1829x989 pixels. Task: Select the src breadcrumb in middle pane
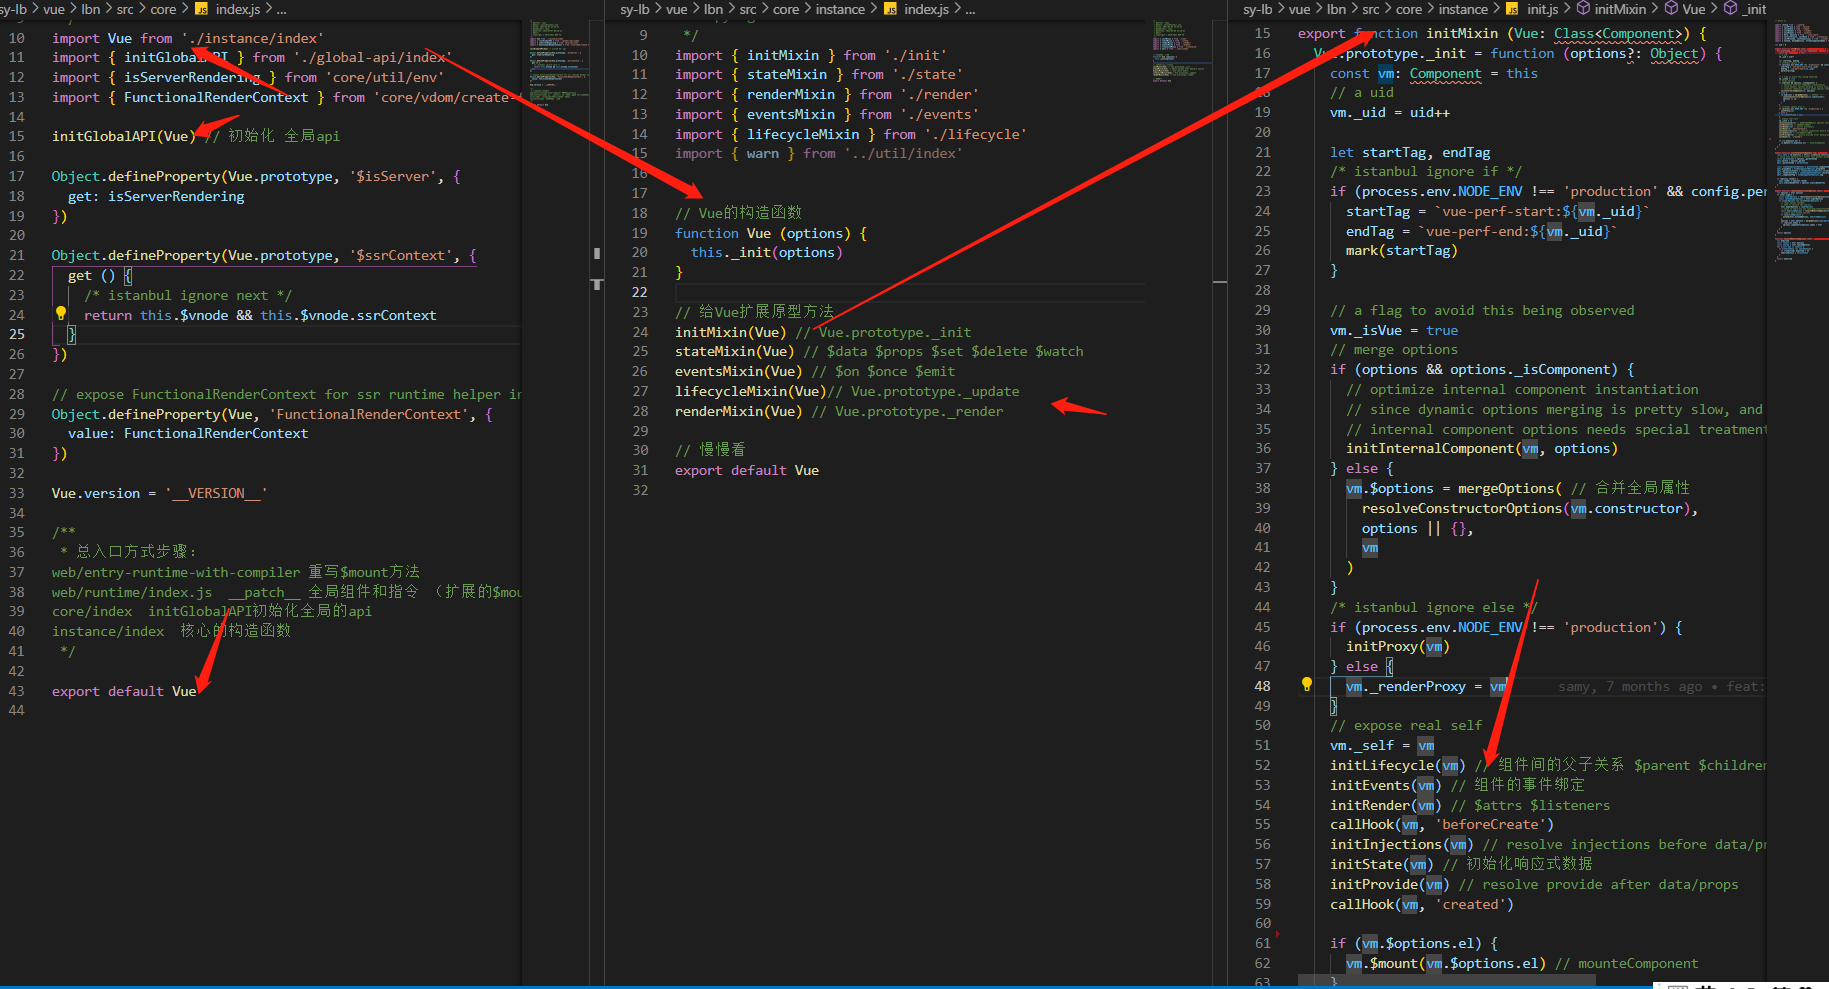(x=748, y=9)
